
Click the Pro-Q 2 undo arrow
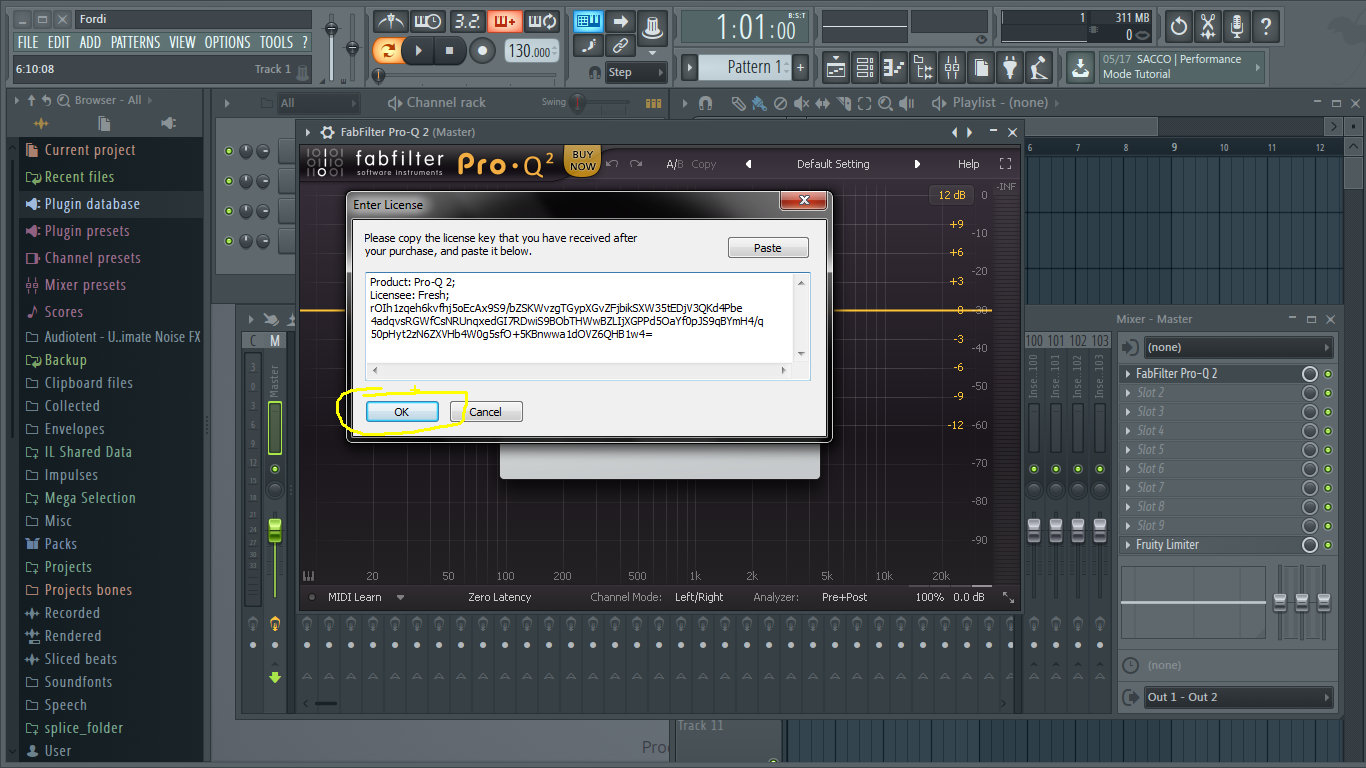[612, 164]
